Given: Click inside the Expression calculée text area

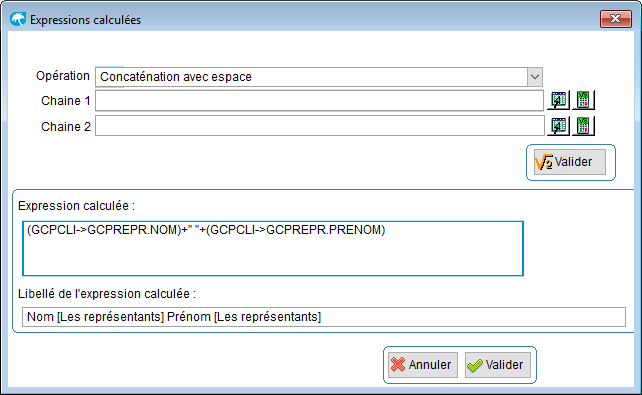Looking at the screenshot, I should 273,248.
